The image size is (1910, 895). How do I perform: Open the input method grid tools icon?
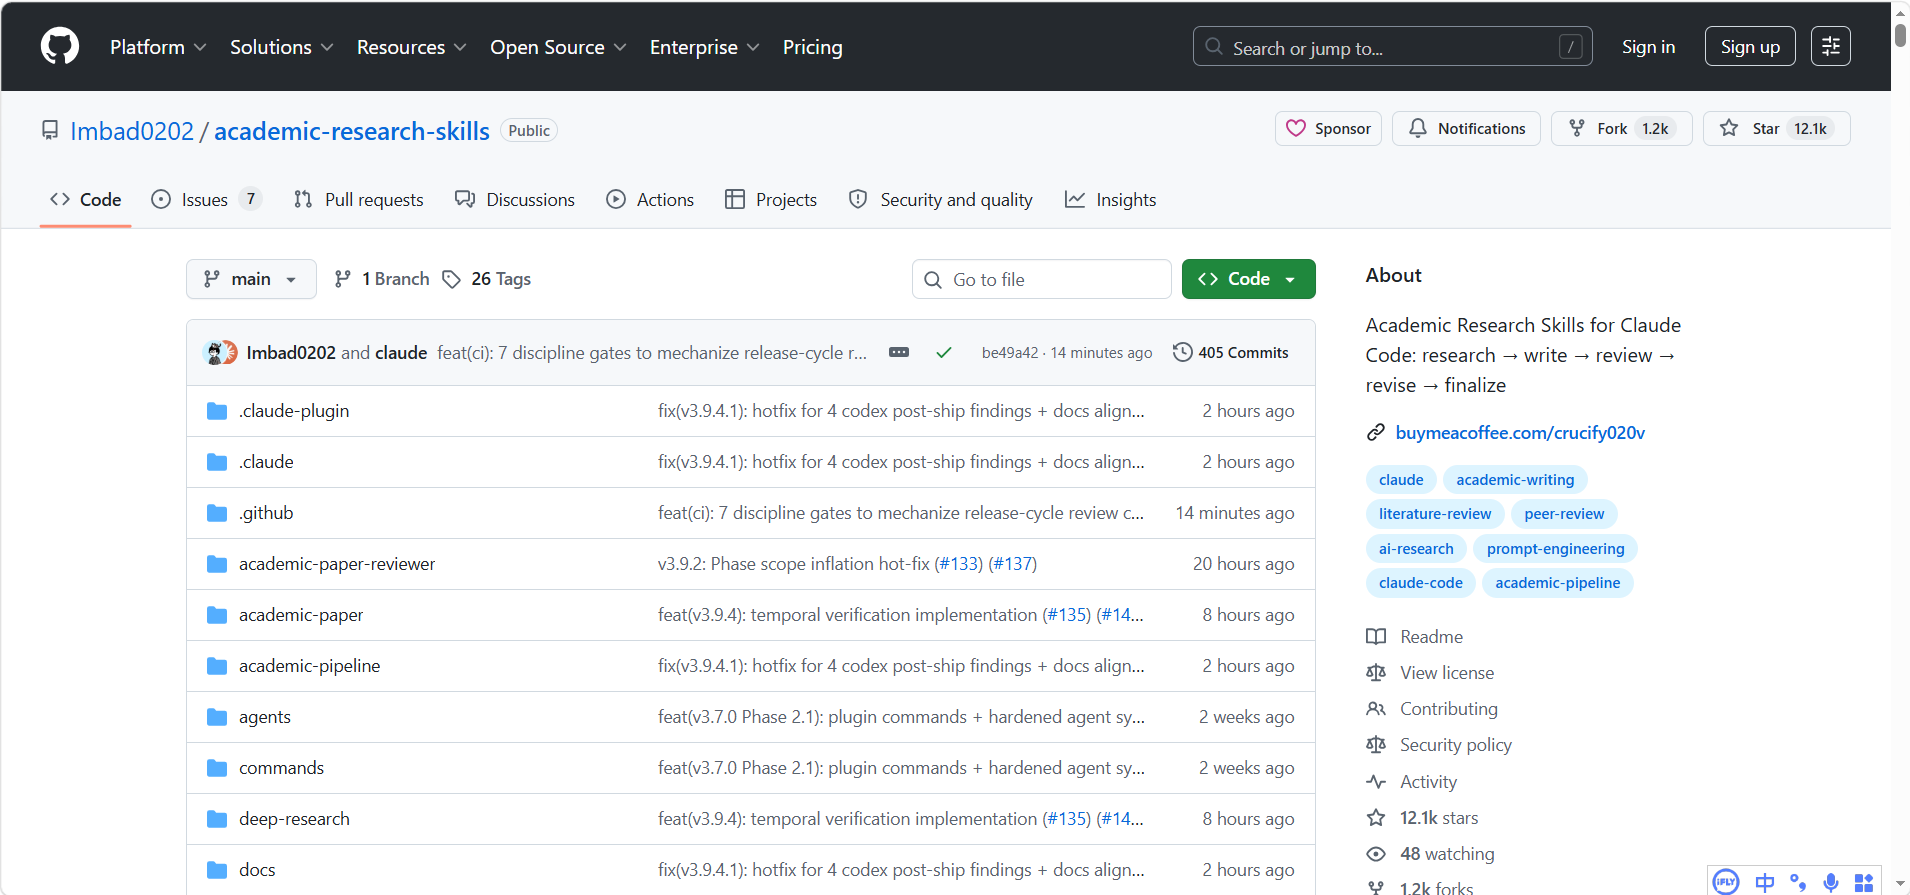coord(1863,882)
